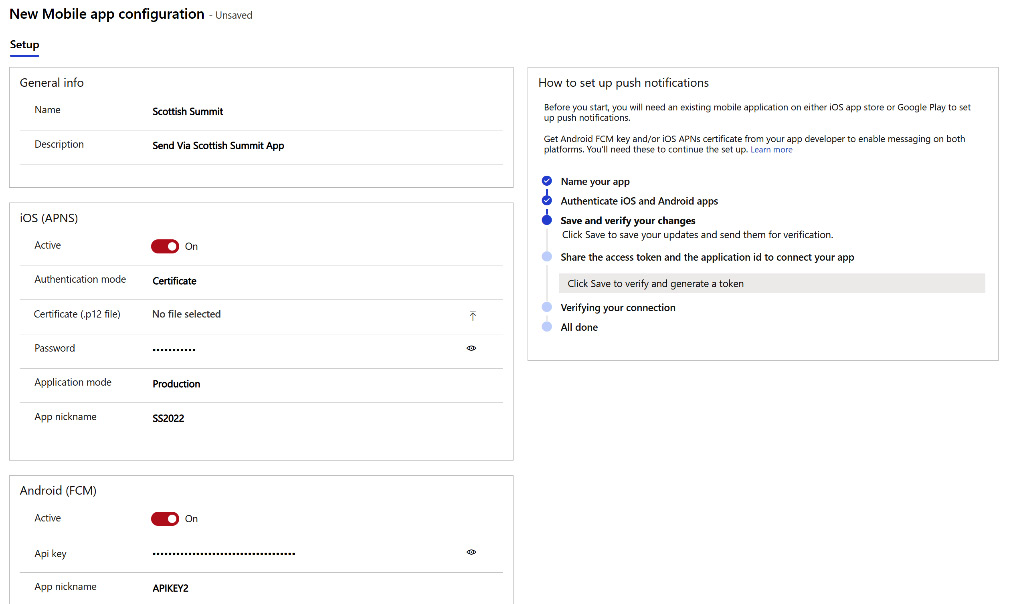Click the Android 'On' toggle label

click(191, 518)
